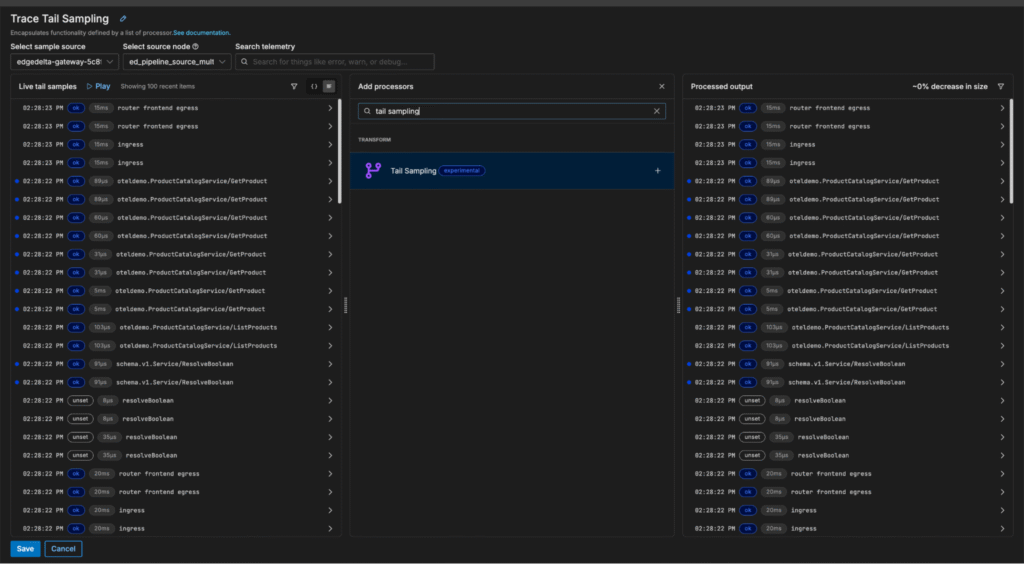Screen dimensions: 1024x564
Task: Switch live samples to JSON braces view
Action: tap(313, 87)
